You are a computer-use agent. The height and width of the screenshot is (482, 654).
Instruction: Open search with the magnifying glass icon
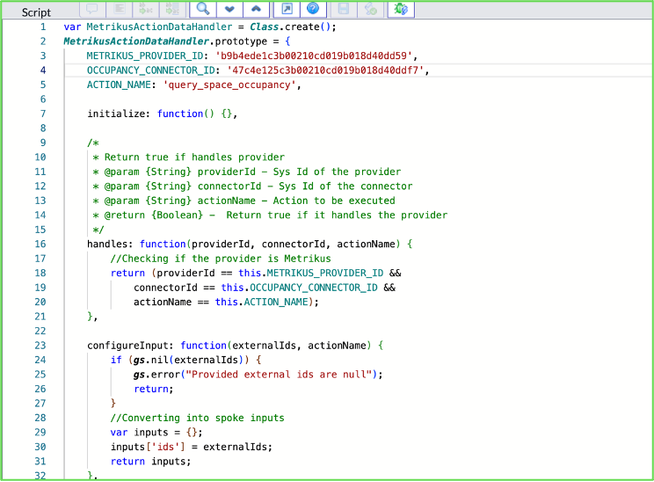click(x=202, y=9)
